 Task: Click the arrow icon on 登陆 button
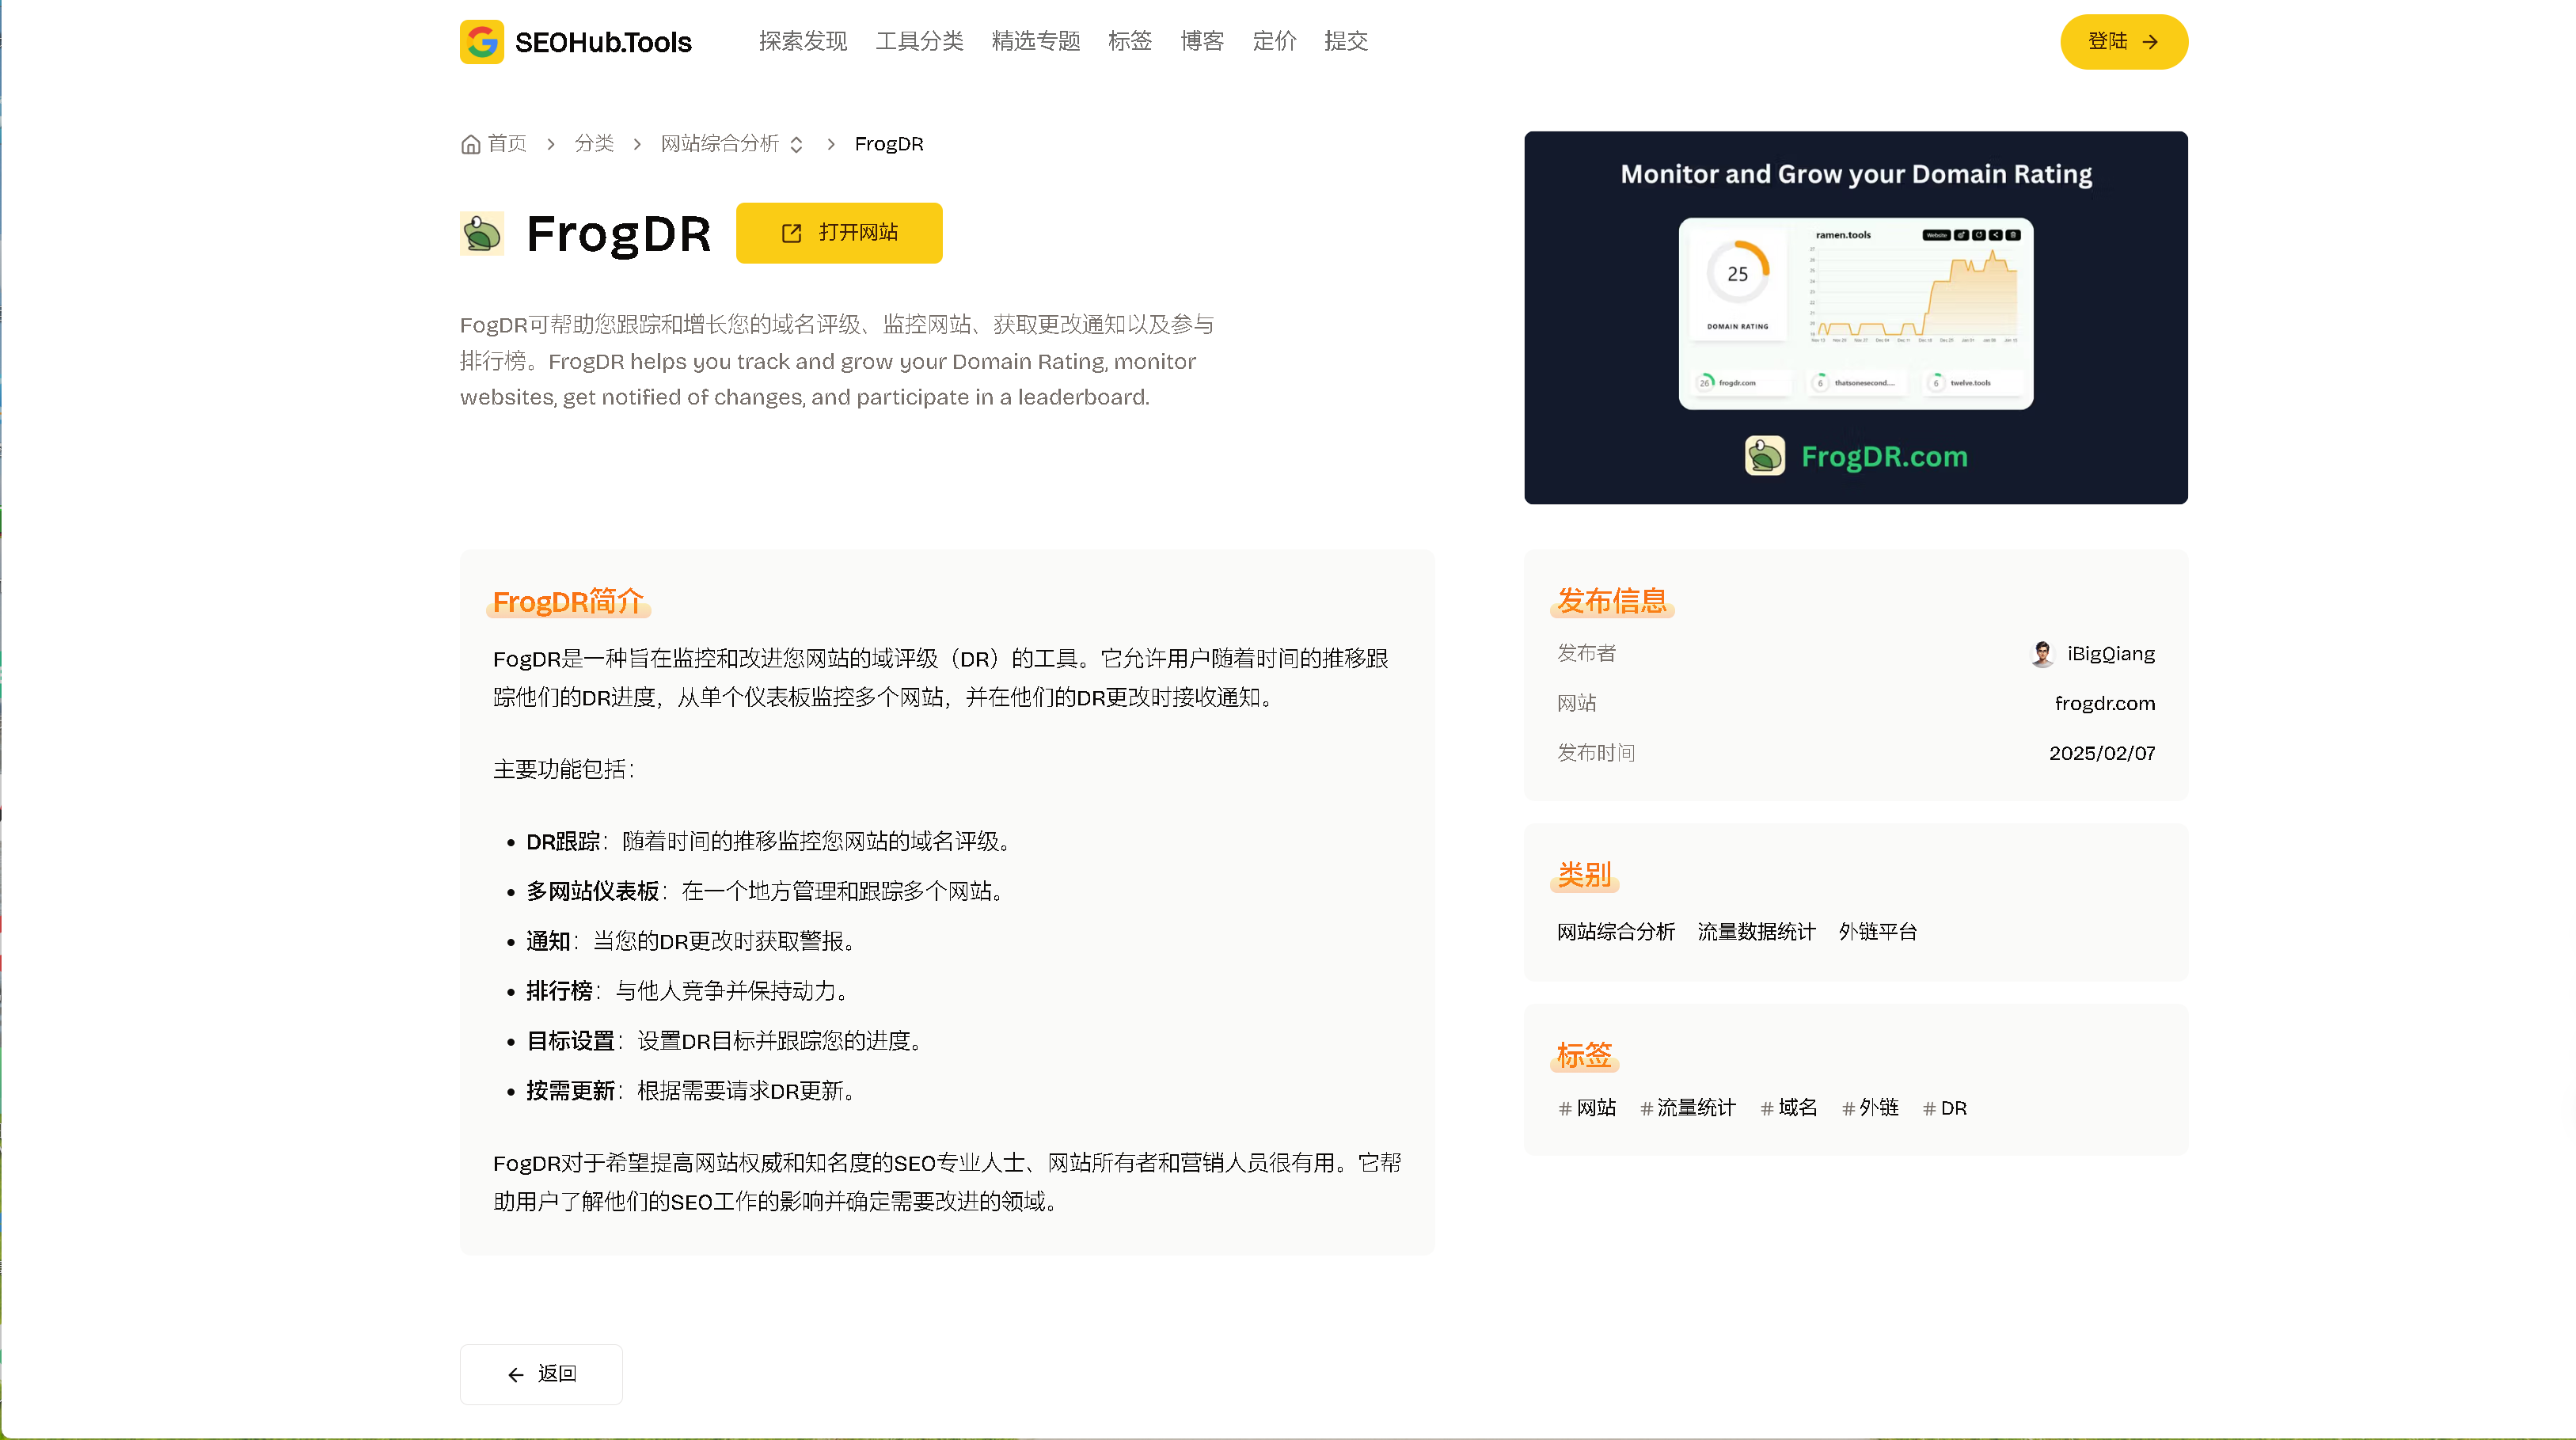click(2150, 42)
